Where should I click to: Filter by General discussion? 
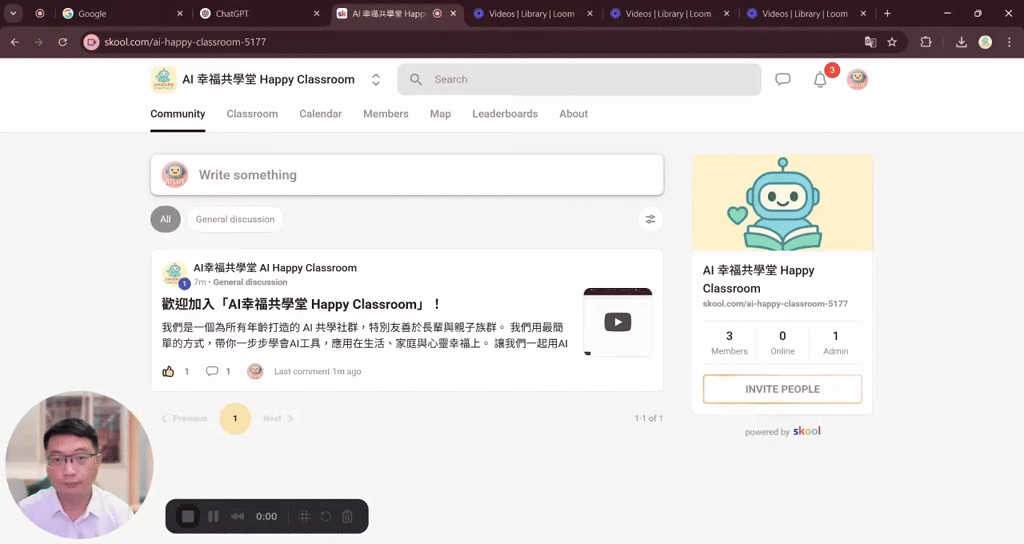pos(235,219)
